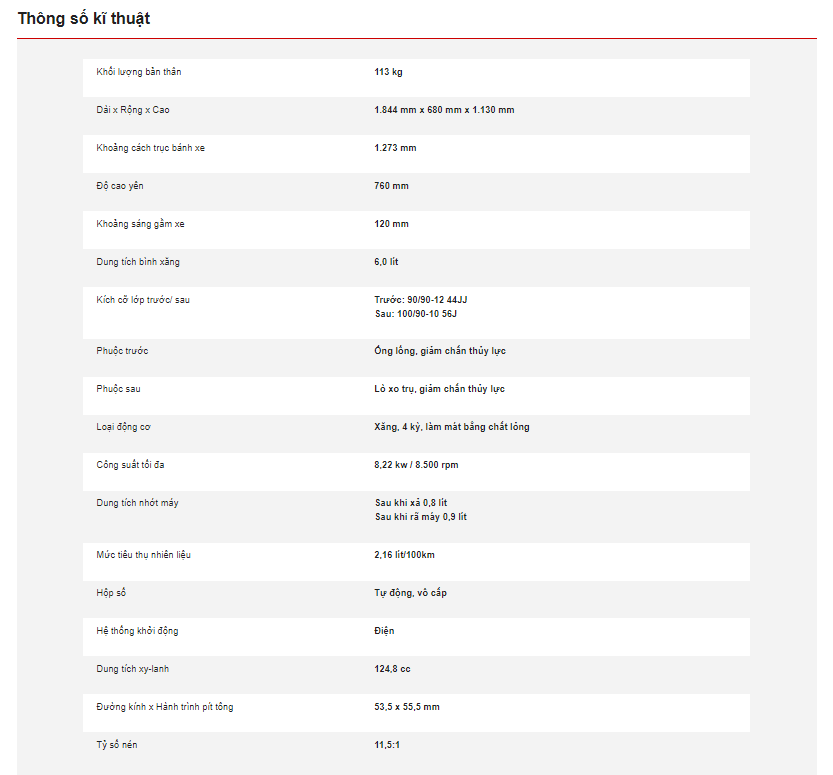
Task: Click the "Dài x Rộng x Cao" label
Action: [126, 110]
